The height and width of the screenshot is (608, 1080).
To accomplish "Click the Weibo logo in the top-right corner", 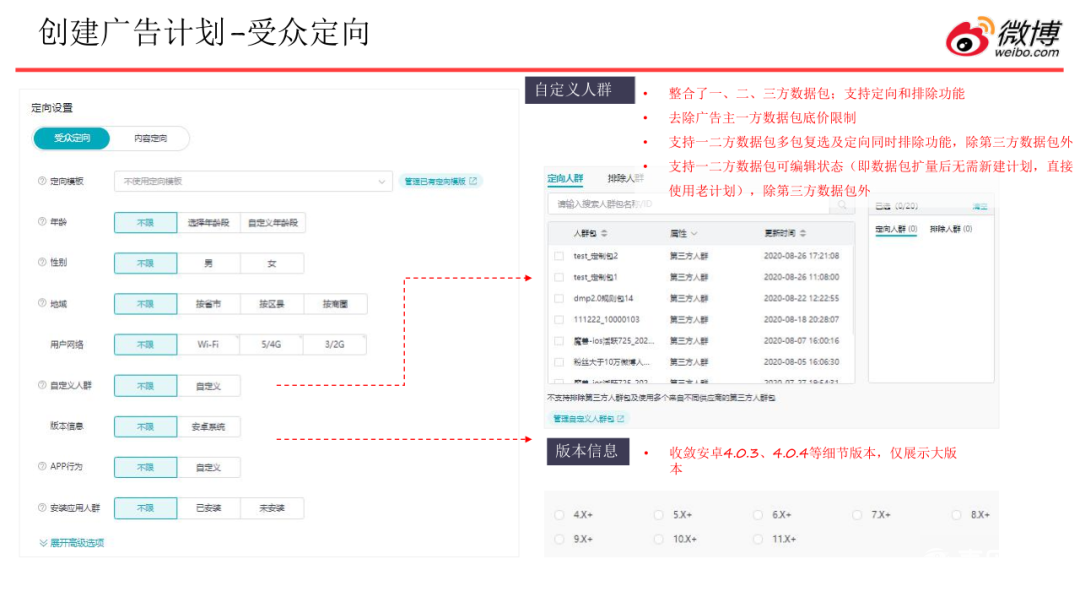I will [1002, 37].
